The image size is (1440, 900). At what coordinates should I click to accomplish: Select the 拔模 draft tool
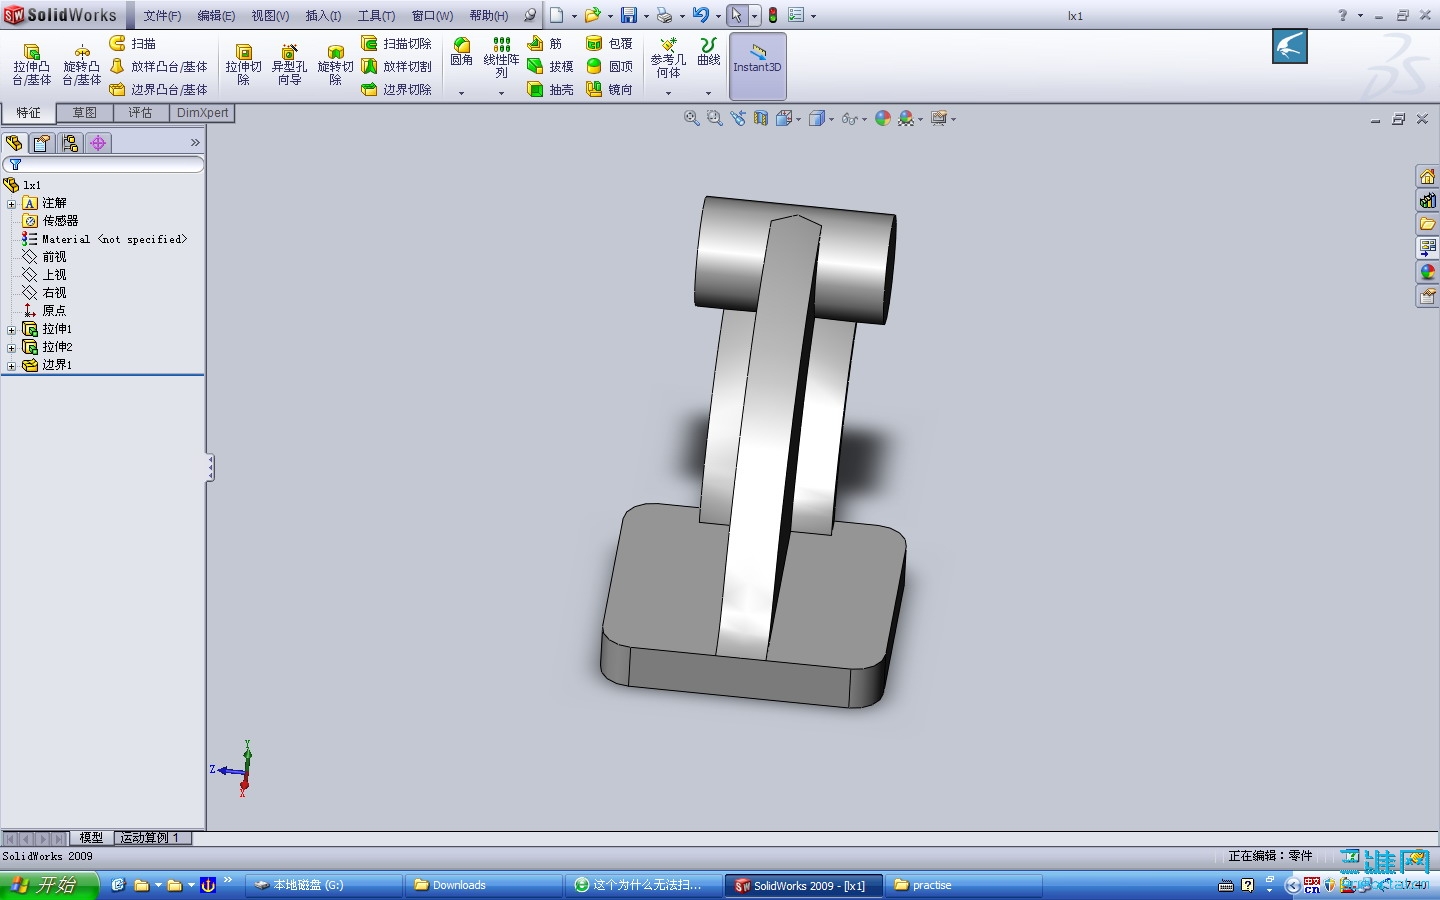[x=550, y=66]
